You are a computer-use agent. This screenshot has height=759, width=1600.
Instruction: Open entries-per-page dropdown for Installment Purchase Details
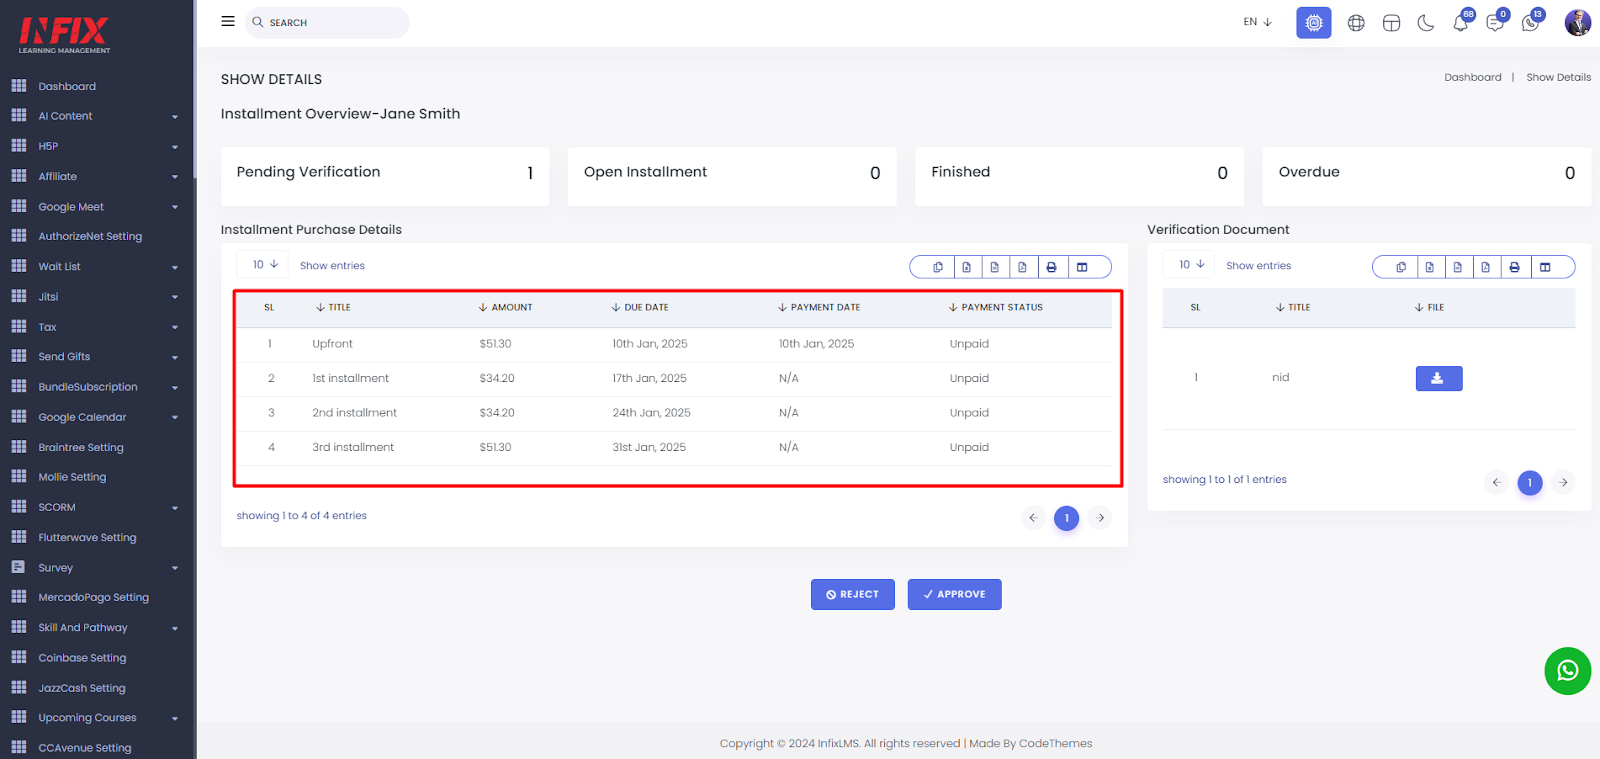click(263, 265)
